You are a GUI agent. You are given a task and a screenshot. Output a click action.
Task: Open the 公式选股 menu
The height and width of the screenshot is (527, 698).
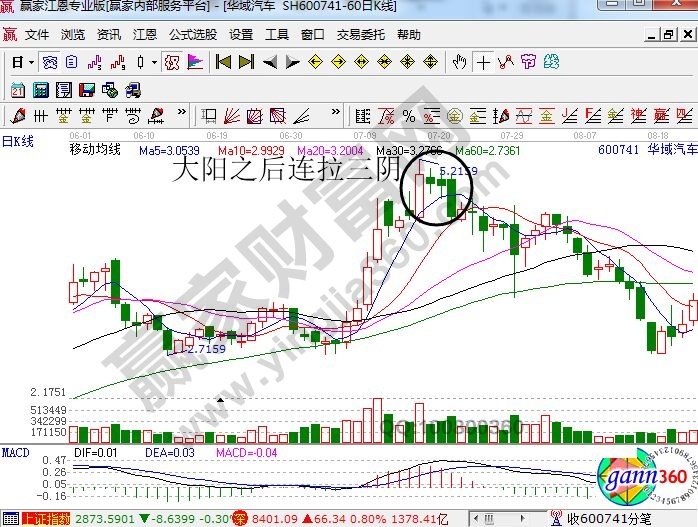pyautogui.click(x=192, y=35)
